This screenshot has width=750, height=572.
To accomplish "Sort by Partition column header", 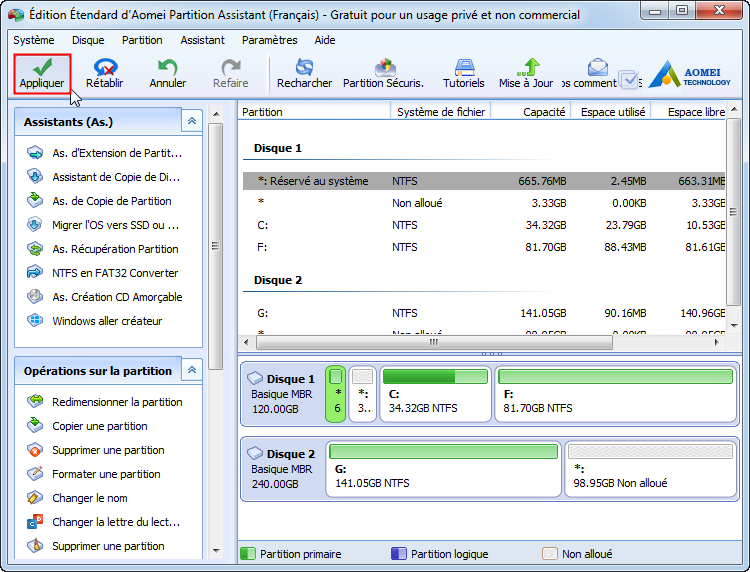I will [x=314, y=112].
